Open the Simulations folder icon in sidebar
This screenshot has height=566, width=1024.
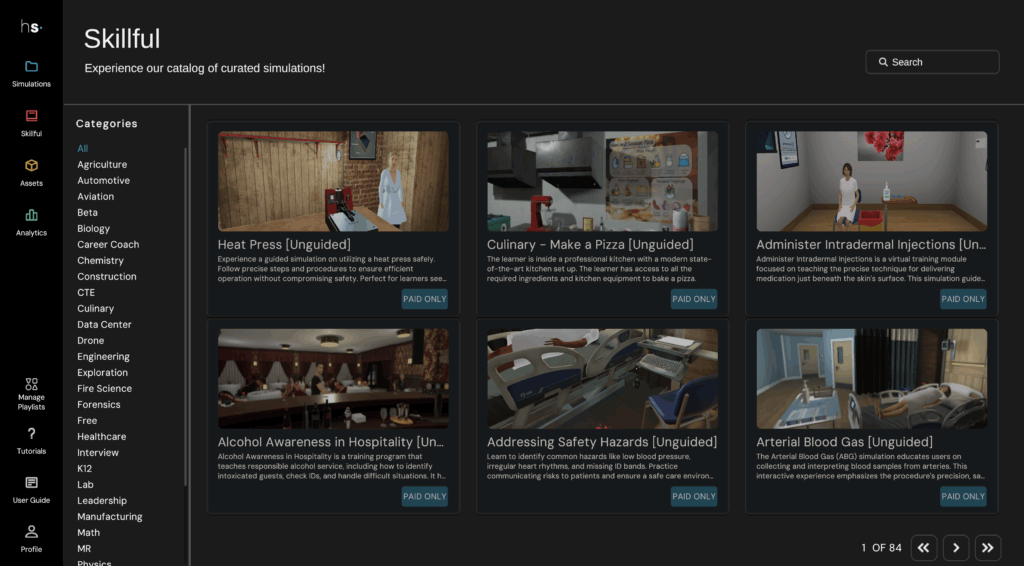[31, 67]
